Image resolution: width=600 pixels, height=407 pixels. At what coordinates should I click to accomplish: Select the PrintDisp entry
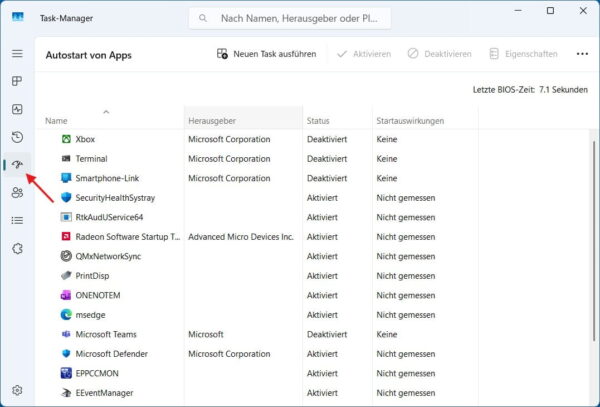click(92, 276)
